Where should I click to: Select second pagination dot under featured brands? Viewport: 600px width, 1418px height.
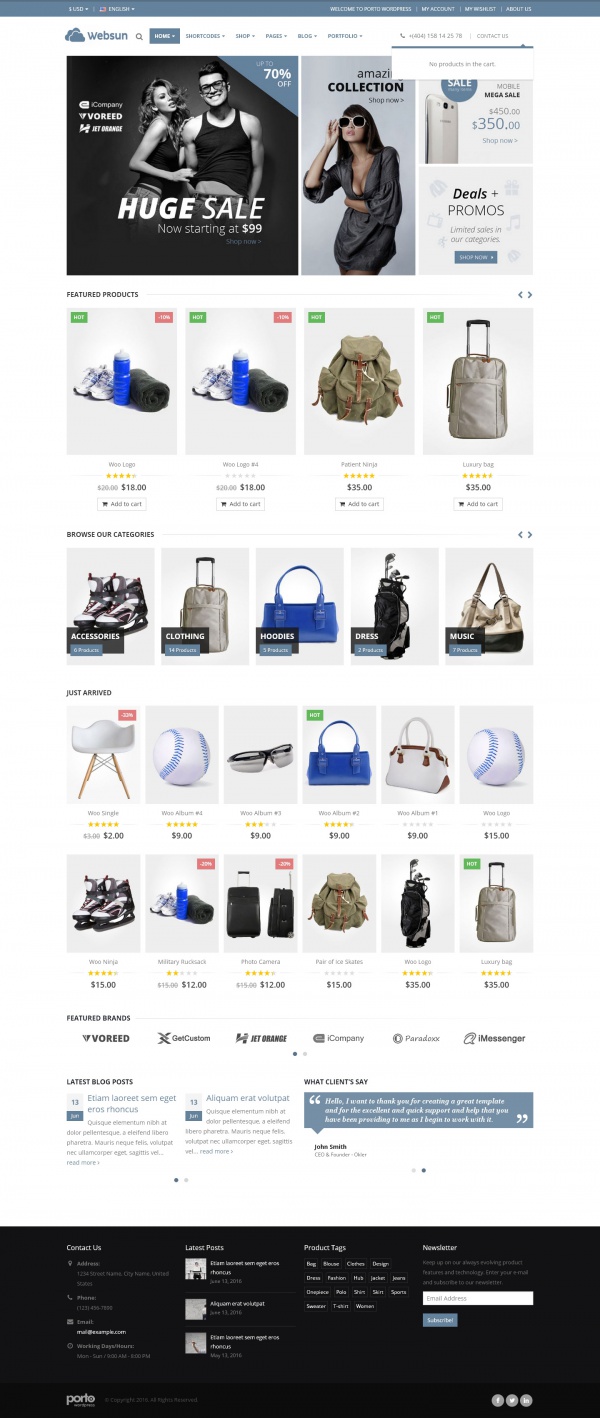tap(305, 1053)
